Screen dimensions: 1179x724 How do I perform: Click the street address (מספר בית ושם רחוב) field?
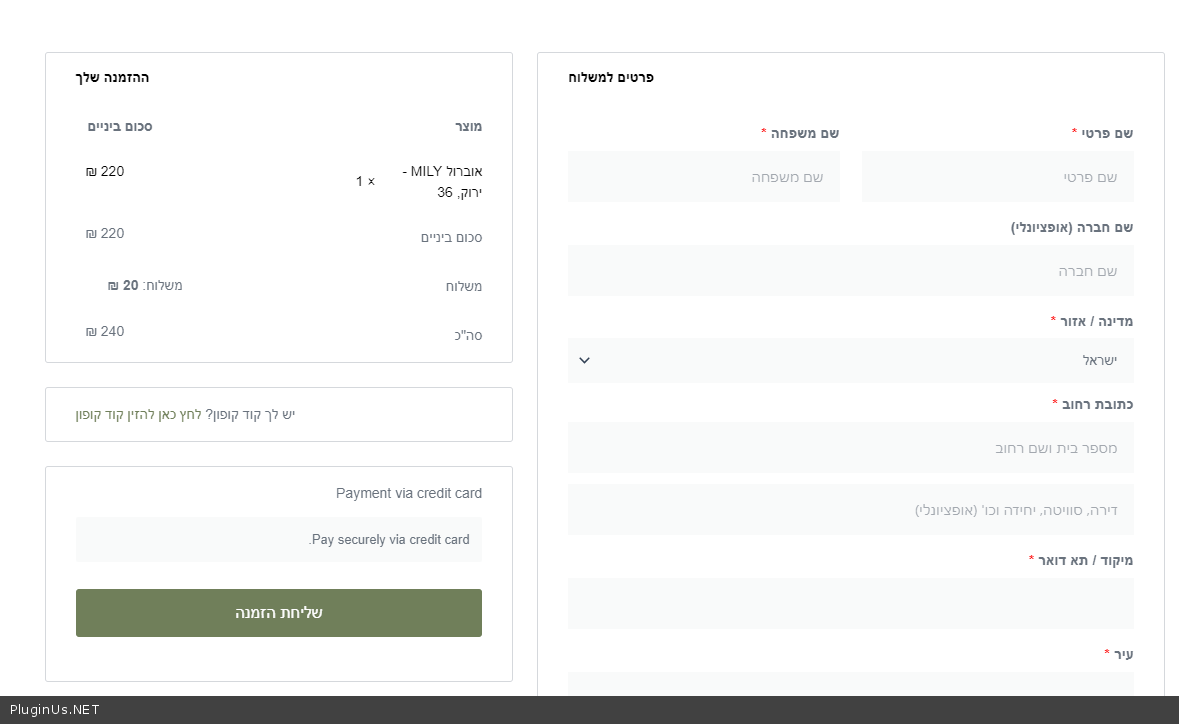[x=850, y=448]
